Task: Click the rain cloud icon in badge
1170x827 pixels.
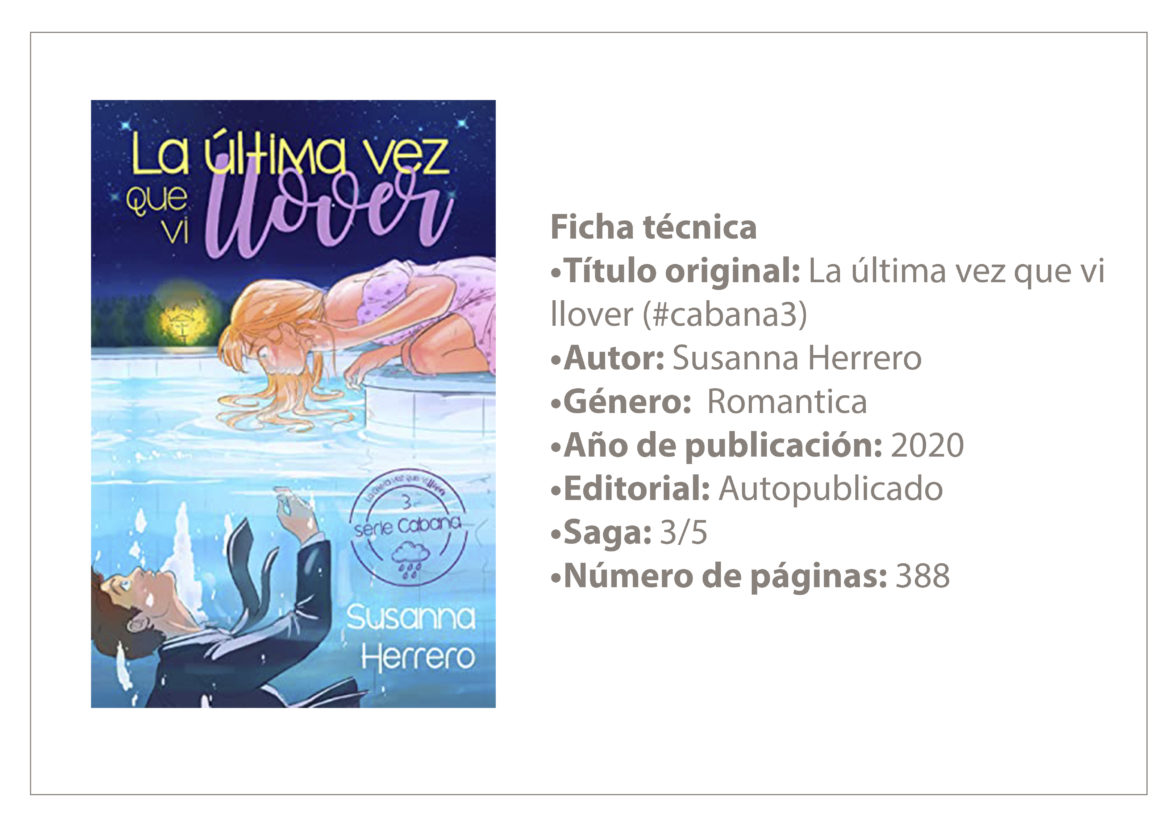Action: pyautogui.click(x=411, y=558)
